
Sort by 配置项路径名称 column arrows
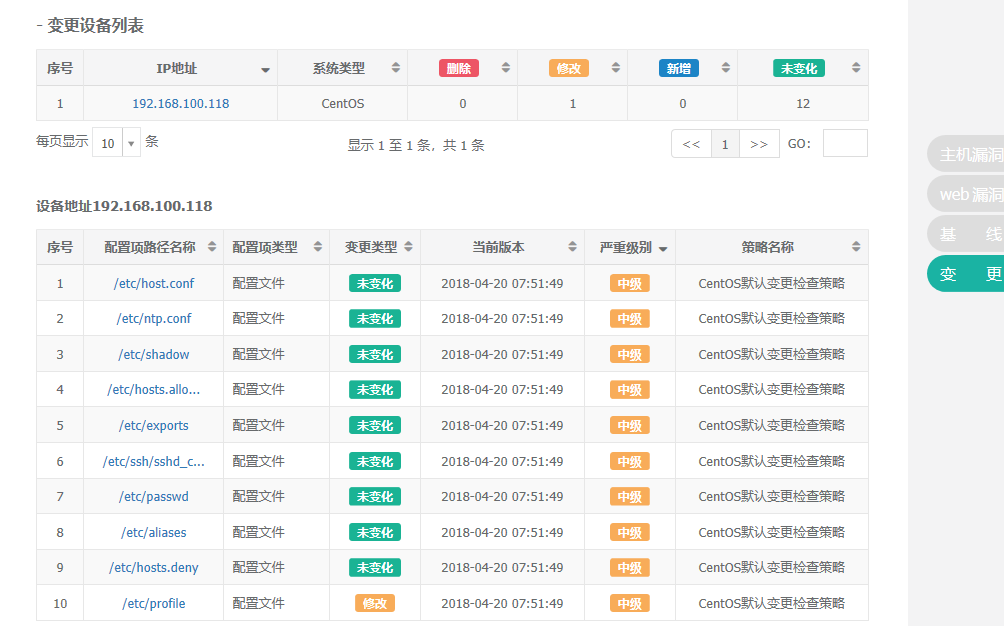(x=212, y=247)
